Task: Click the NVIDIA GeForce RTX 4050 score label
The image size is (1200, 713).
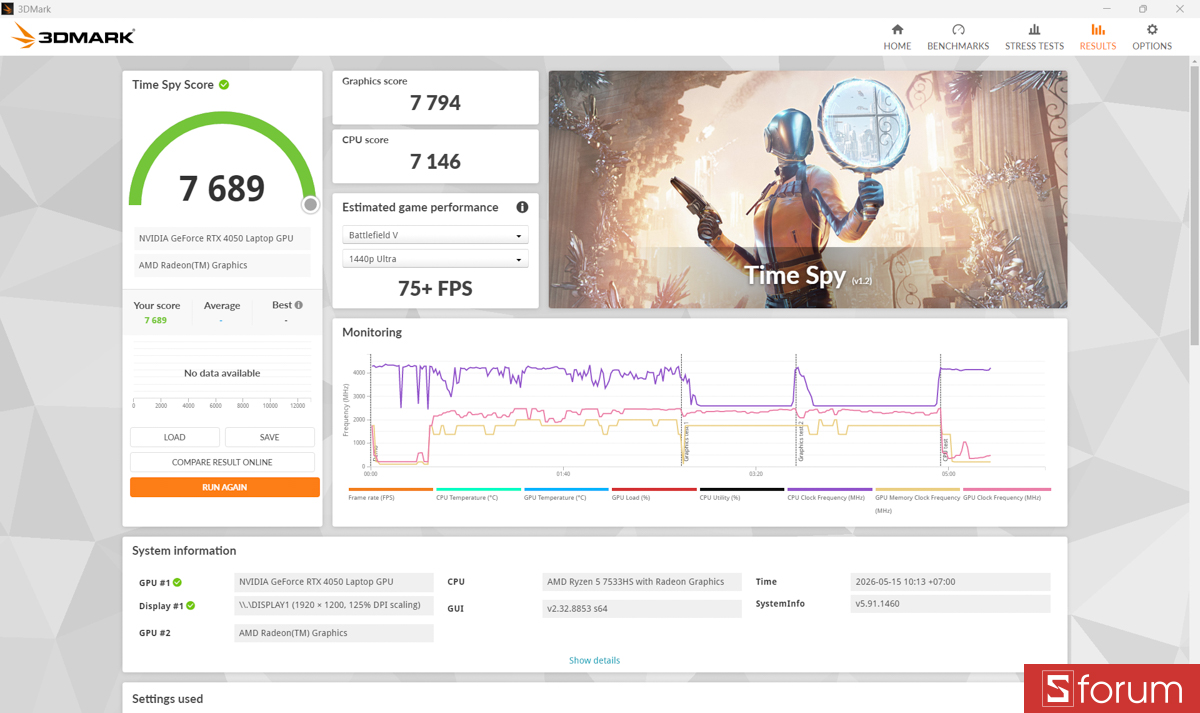Action: [222, 239]
